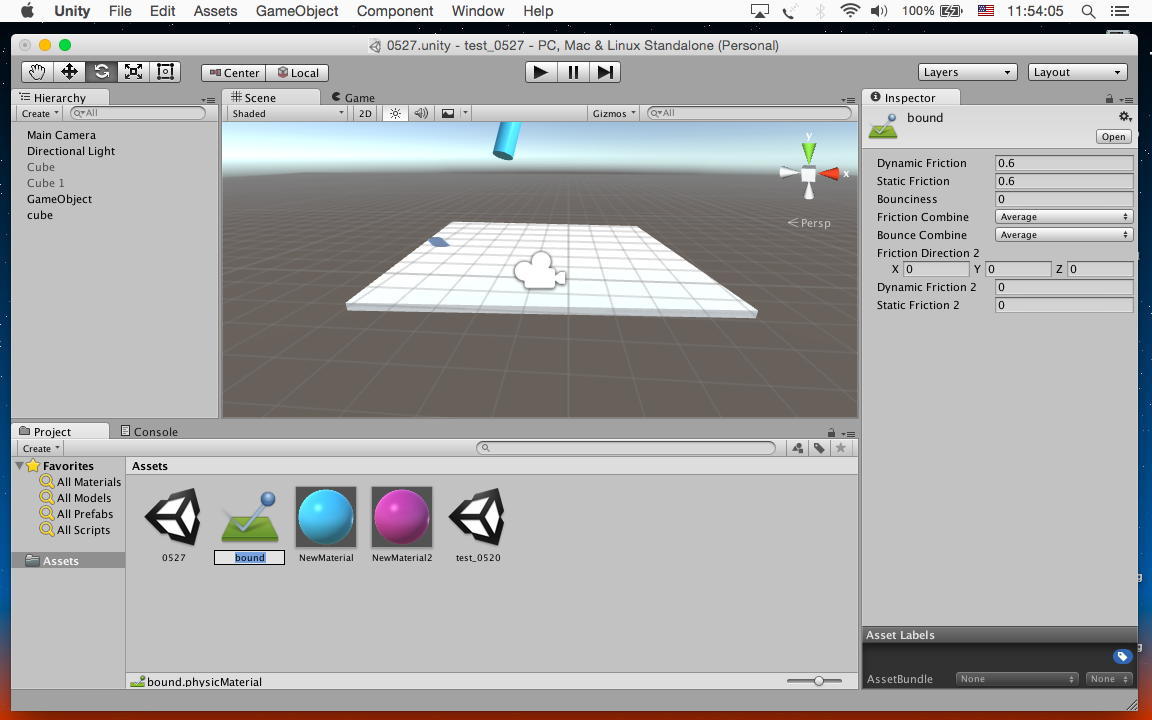Click the search by label tag icon
The height and width of the screenshot is (720, 1152).
click(x=819, y=448)
